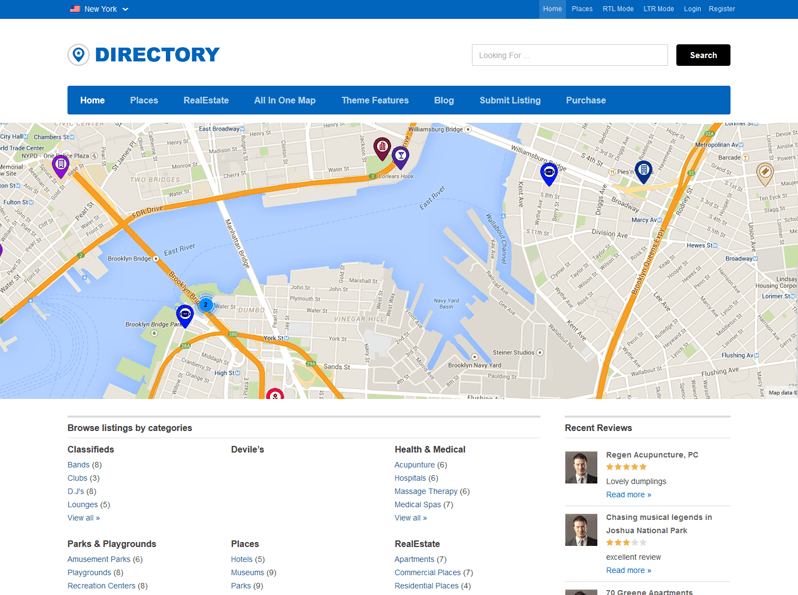
Task: Open the Amusement Parks category
Action: click(99, 559)
